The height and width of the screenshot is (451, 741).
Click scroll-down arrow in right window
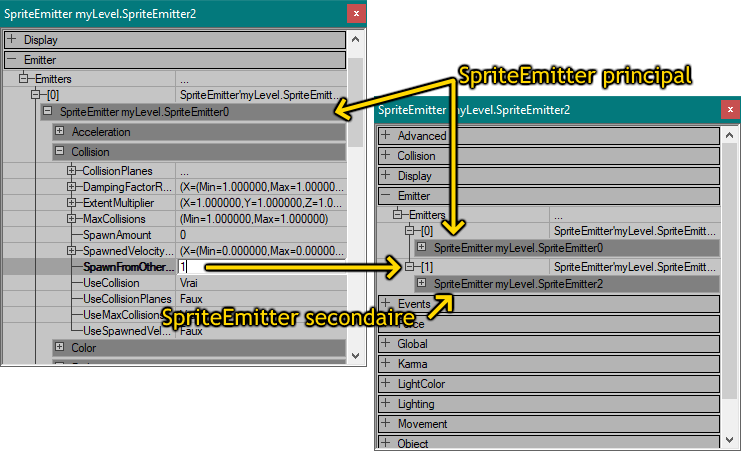[730, 439]
